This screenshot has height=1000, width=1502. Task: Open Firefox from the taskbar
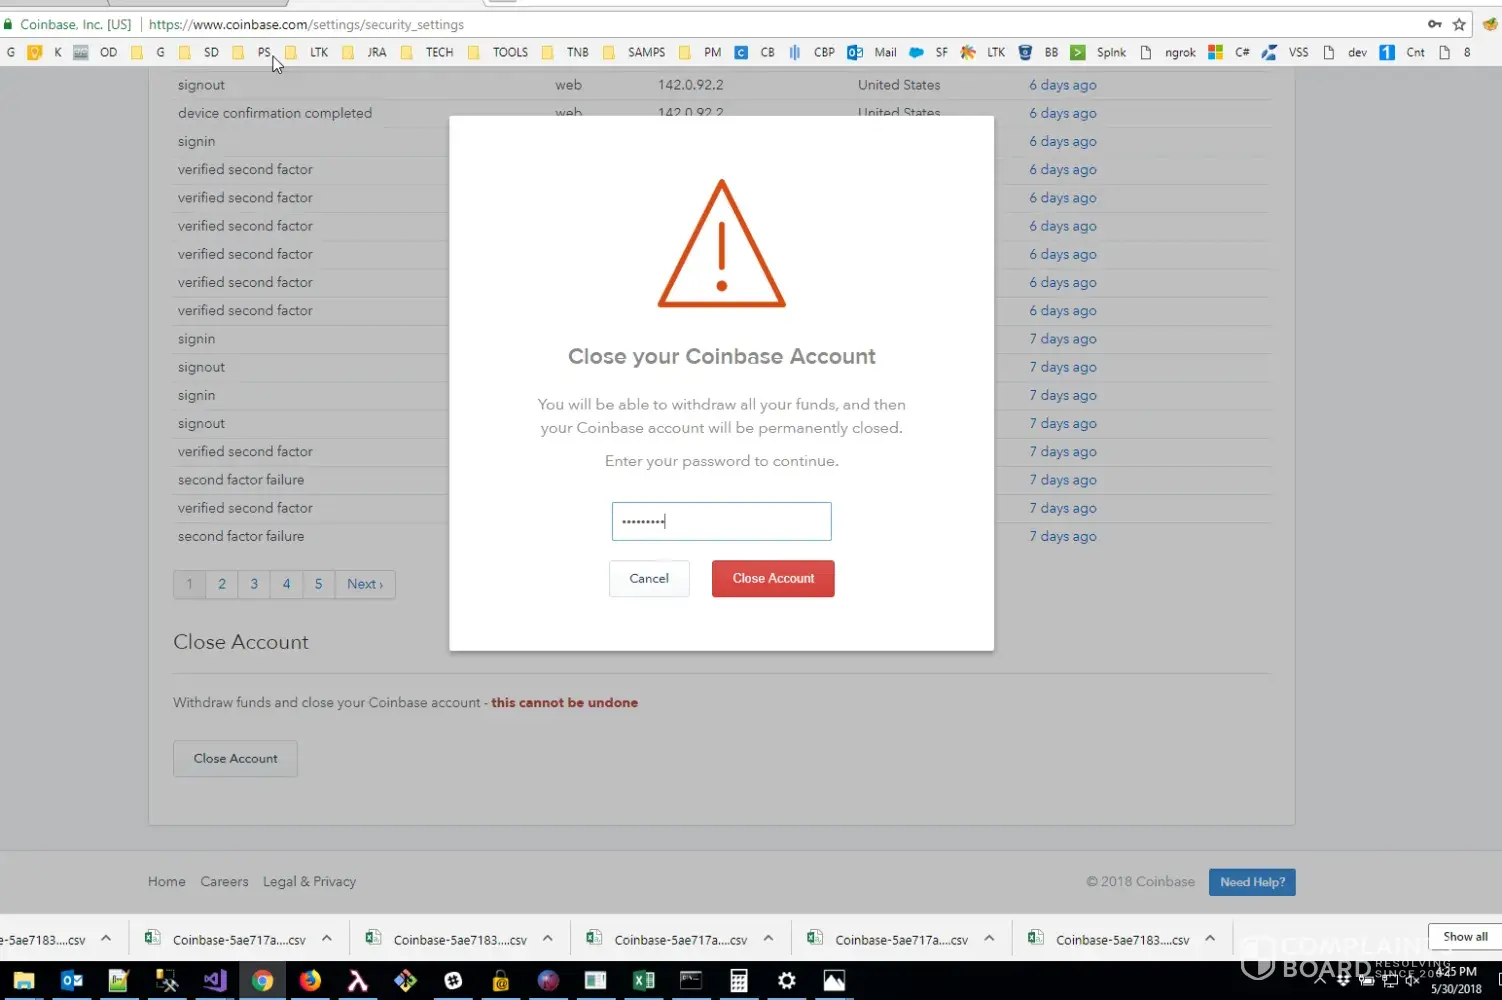pos(310,981)
